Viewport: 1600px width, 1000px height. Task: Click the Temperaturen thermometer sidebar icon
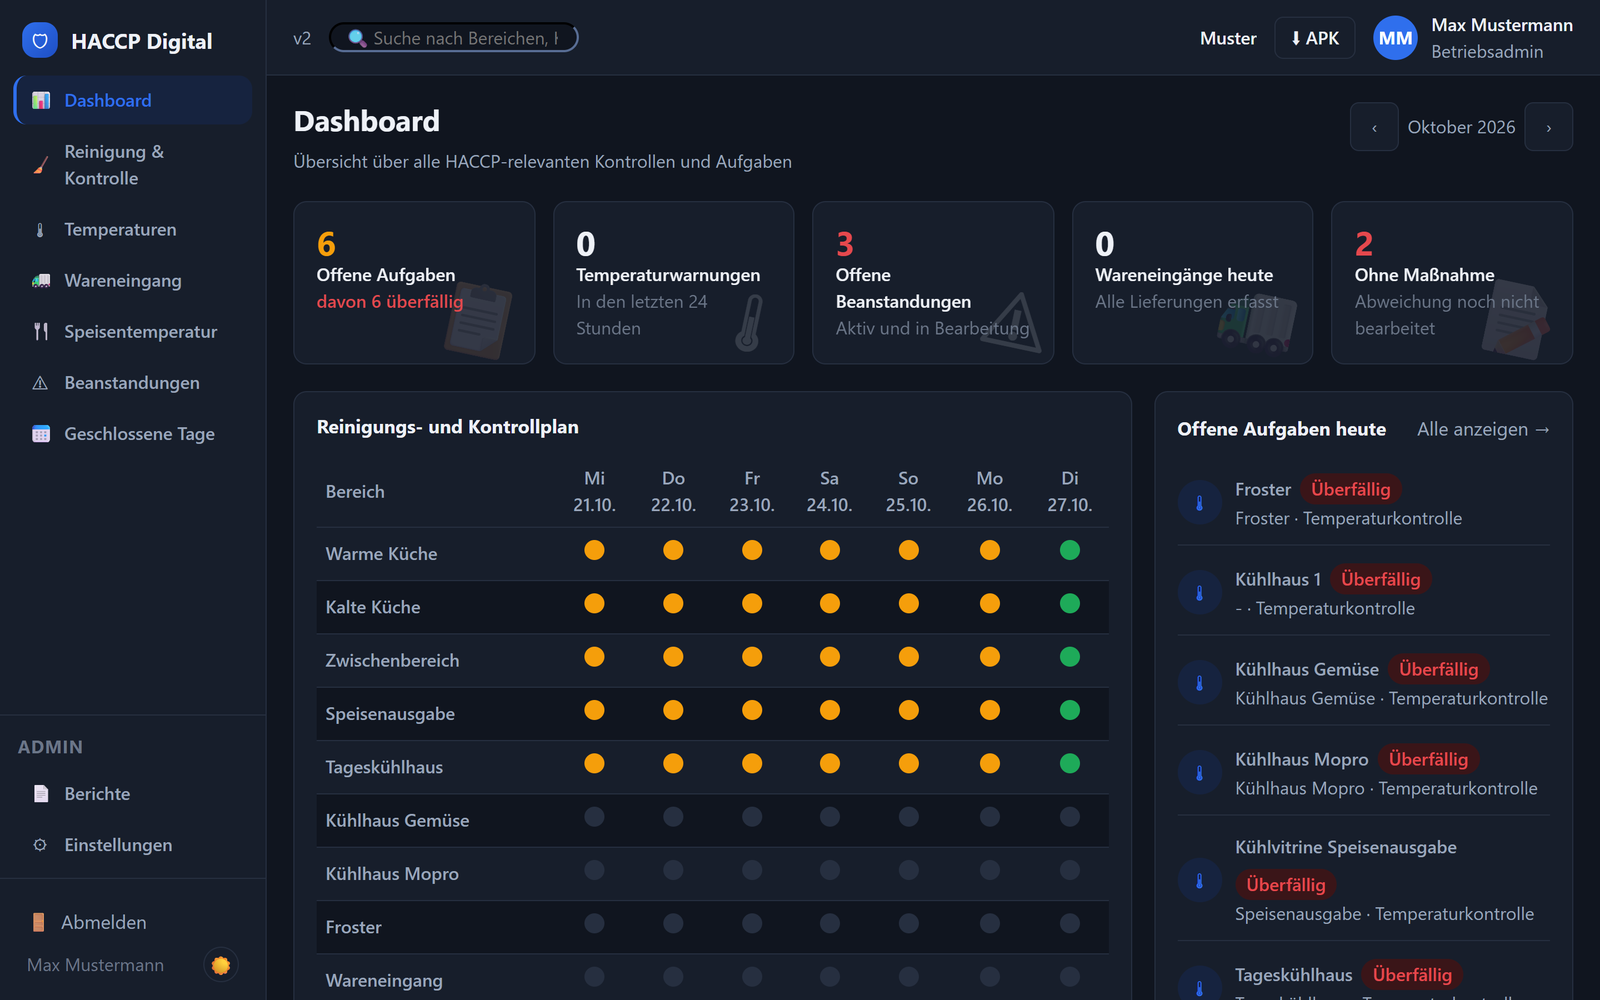click(41, 229)
